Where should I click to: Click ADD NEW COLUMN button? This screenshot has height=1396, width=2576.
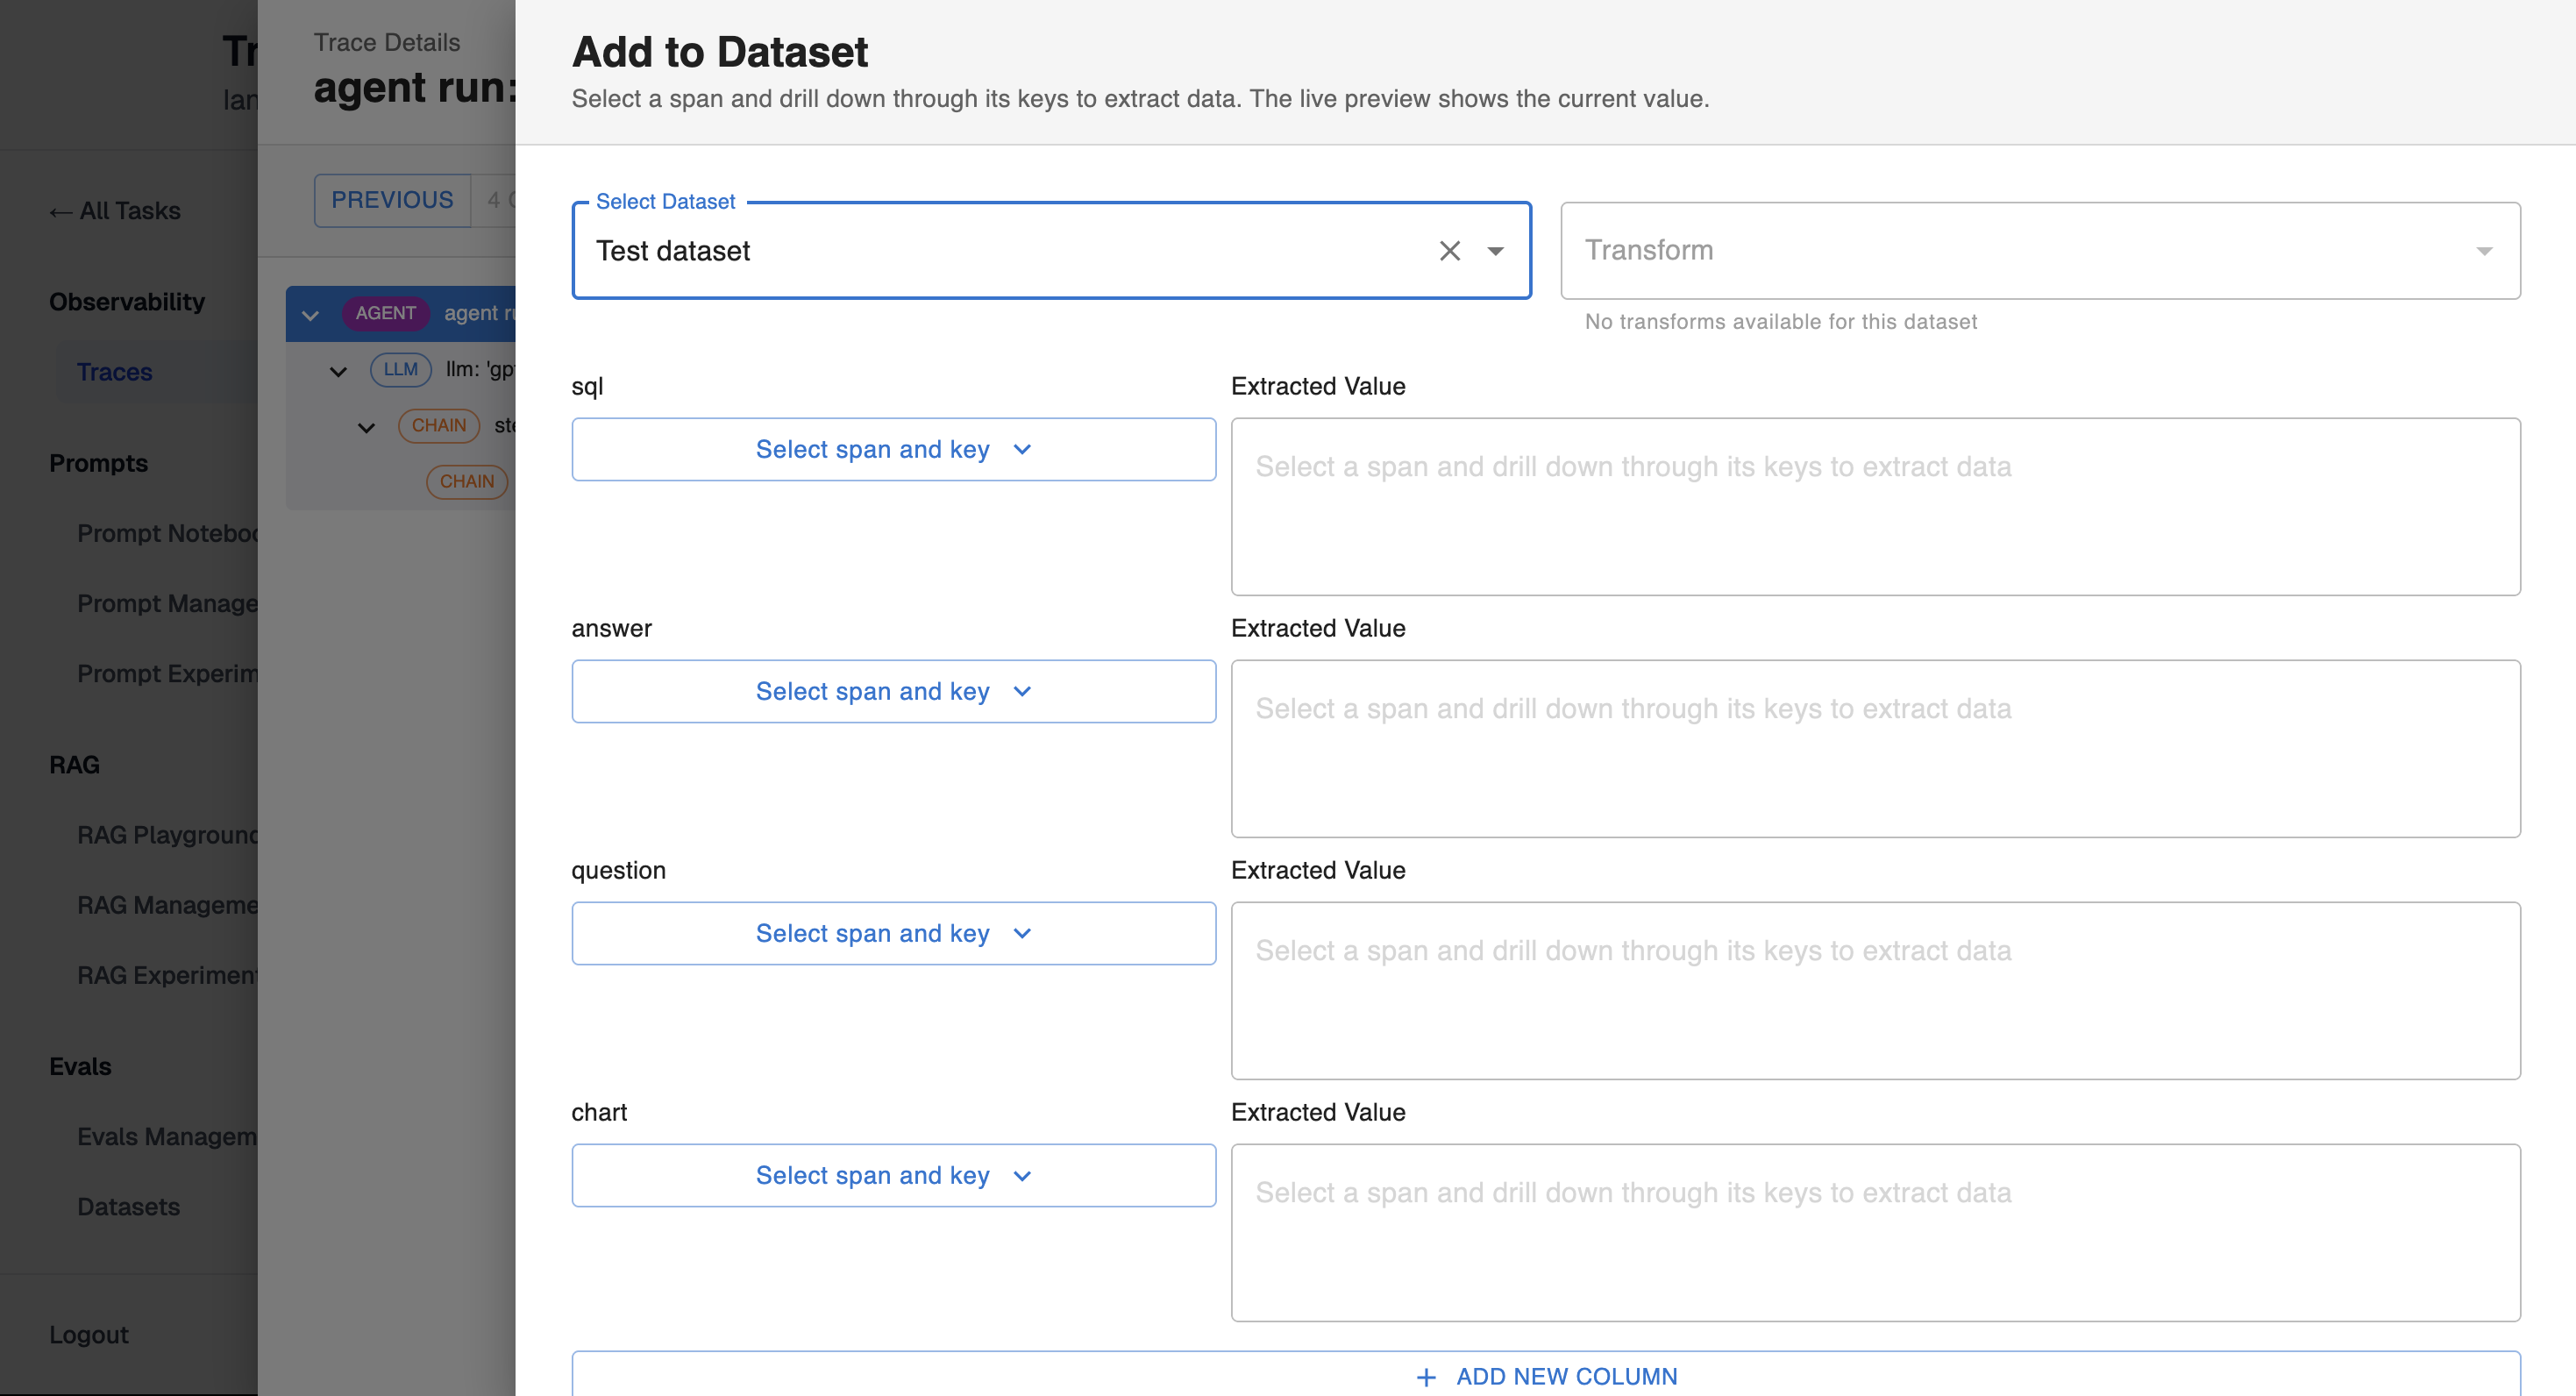(x=1545, y=1376)
